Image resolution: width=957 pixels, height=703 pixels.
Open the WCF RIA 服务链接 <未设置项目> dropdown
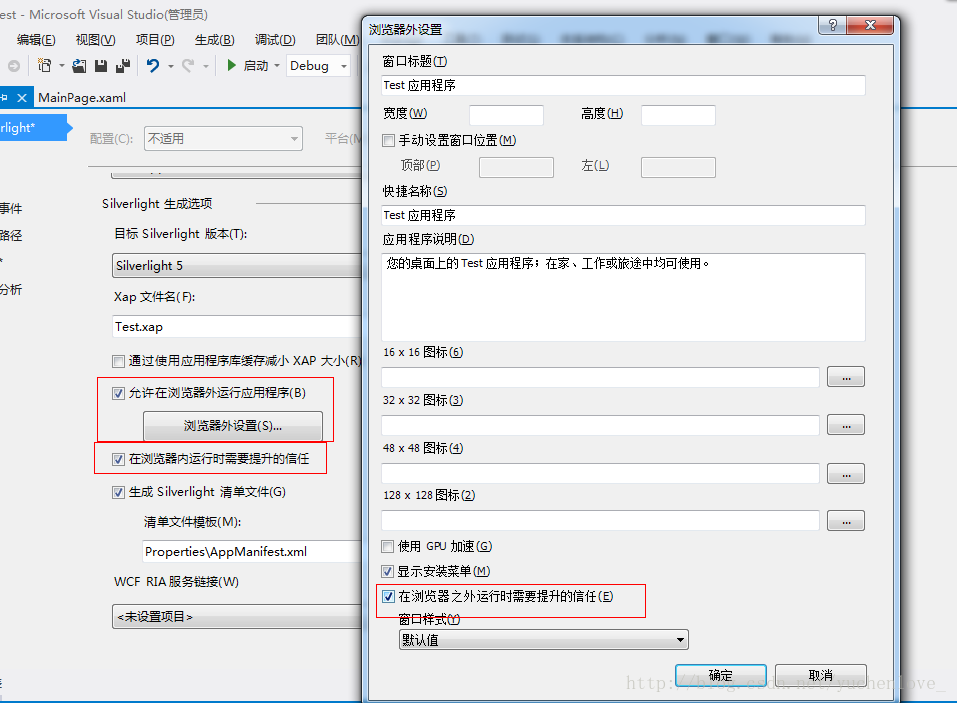pos(237,616)
